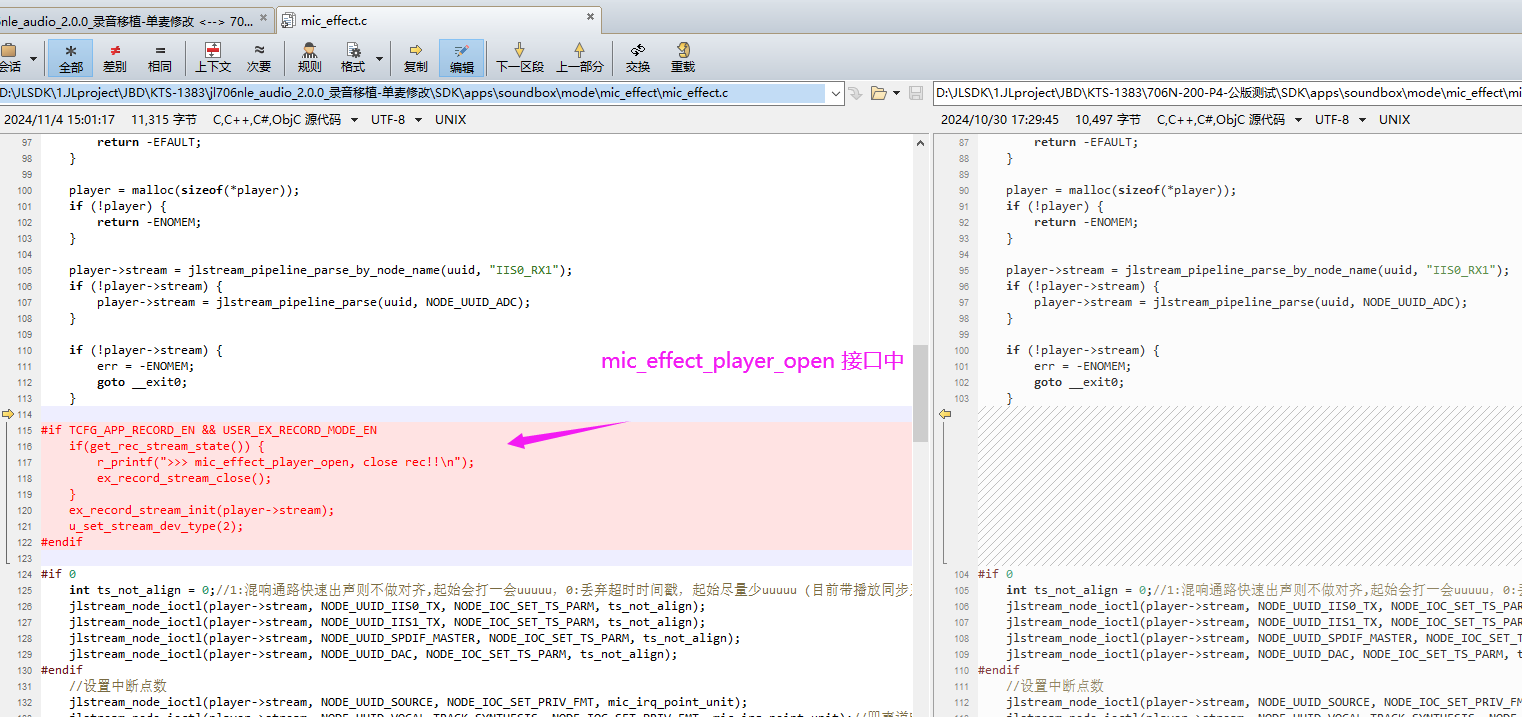Toggle the 编辑 (Edit) mode button
This screenshot has width=1522, height=717.
(461, 58)
